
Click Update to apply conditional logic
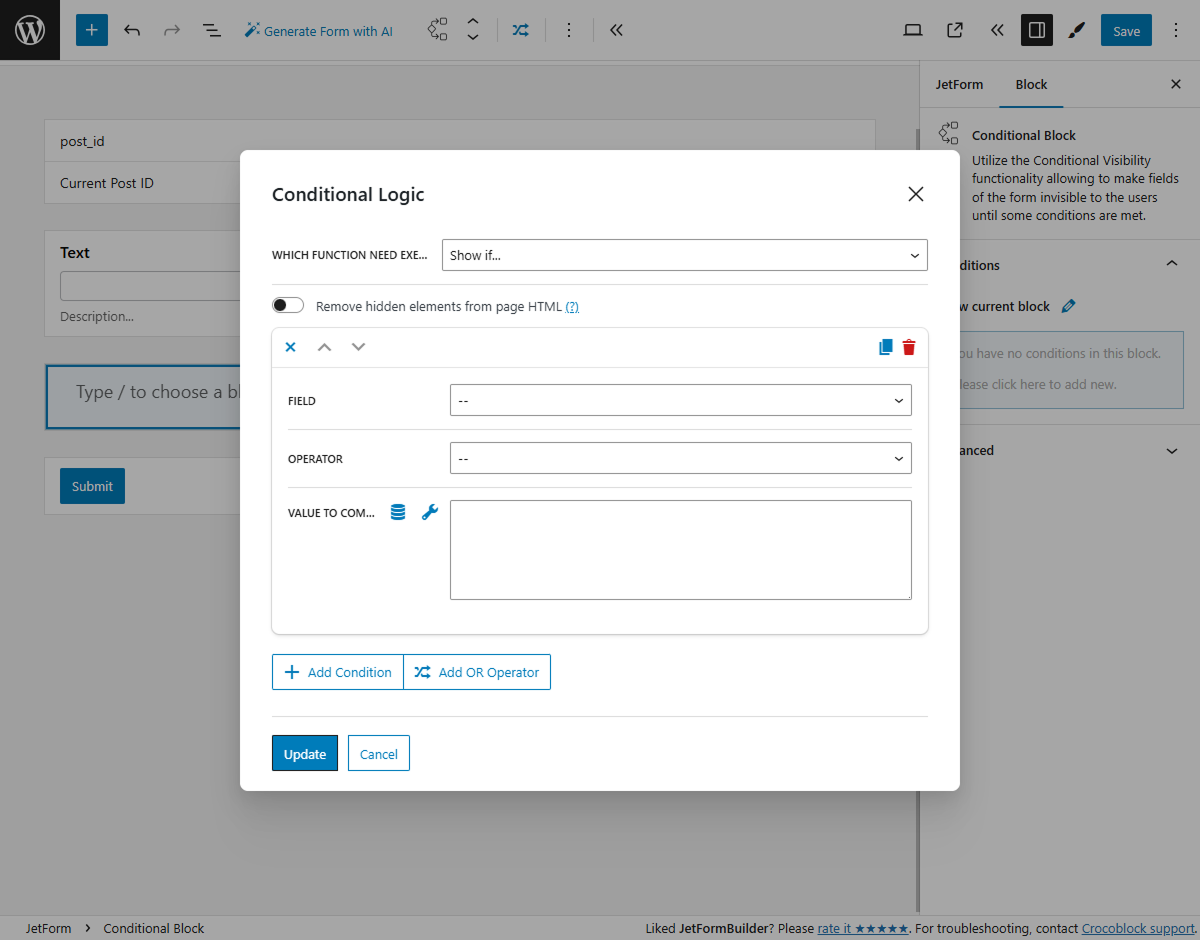(x=304, y=753)
